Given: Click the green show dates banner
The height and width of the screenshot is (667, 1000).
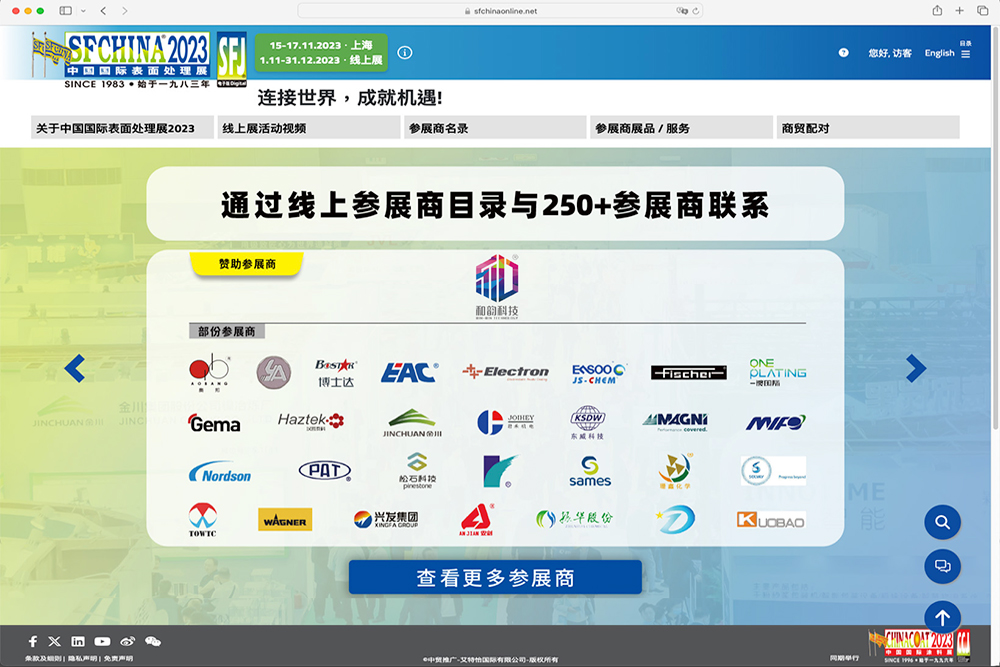Looking at the screenshot, I should click(321, 52).
